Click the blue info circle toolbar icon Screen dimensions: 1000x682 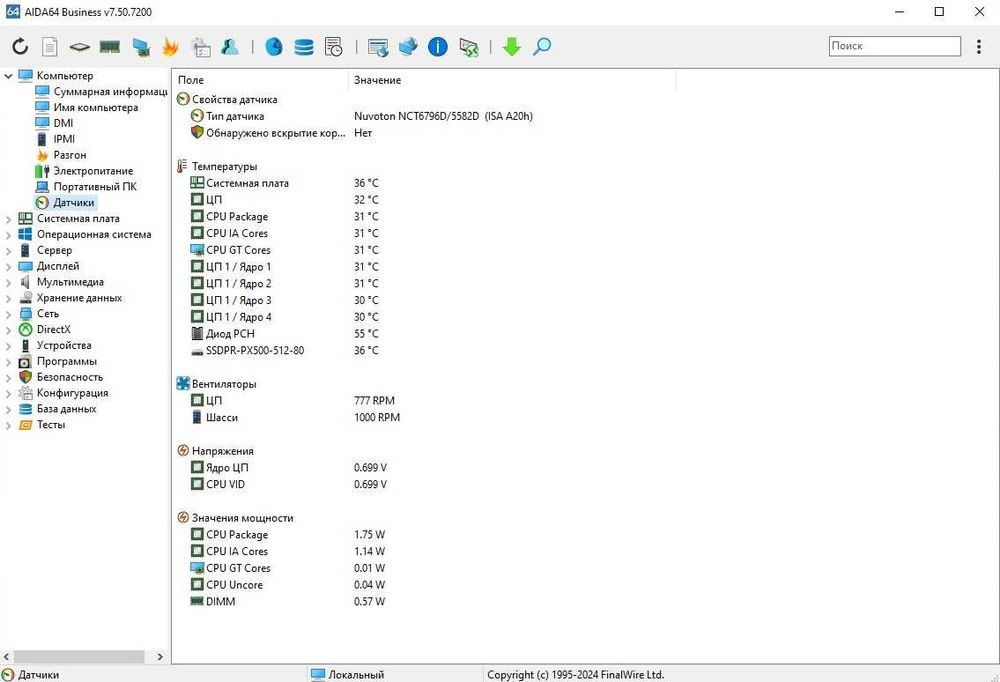click(438, 47)
